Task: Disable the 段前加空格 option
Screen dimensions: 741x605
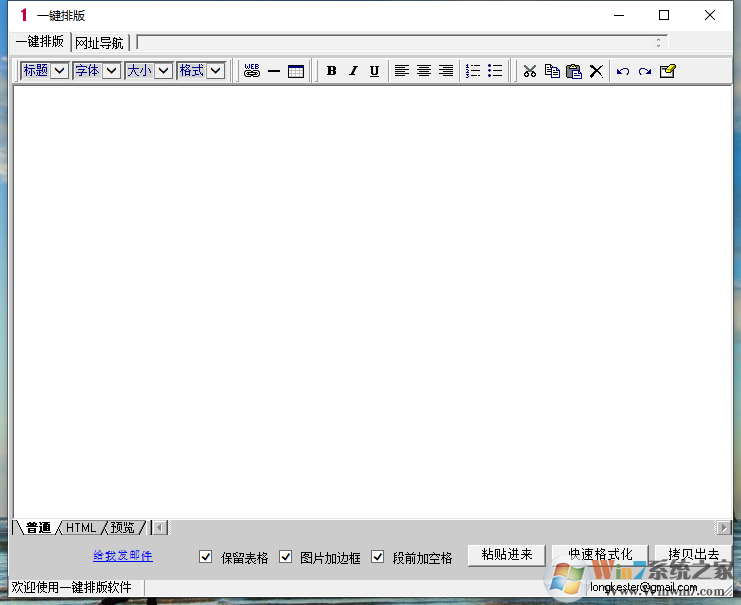Action: 378,557
